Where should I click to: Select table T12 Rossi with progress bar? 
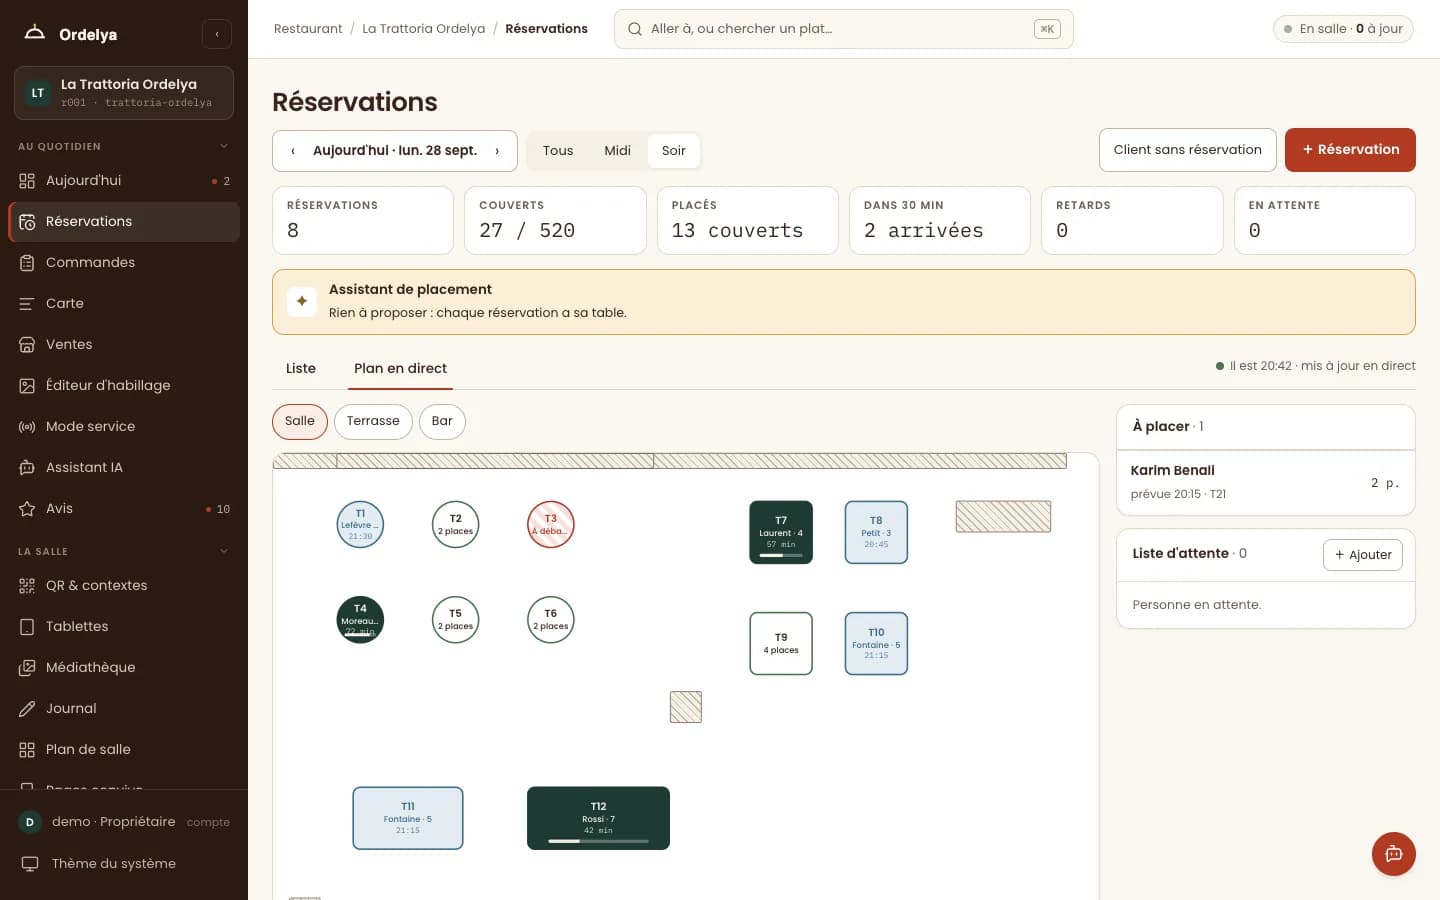tap(598, 818)
